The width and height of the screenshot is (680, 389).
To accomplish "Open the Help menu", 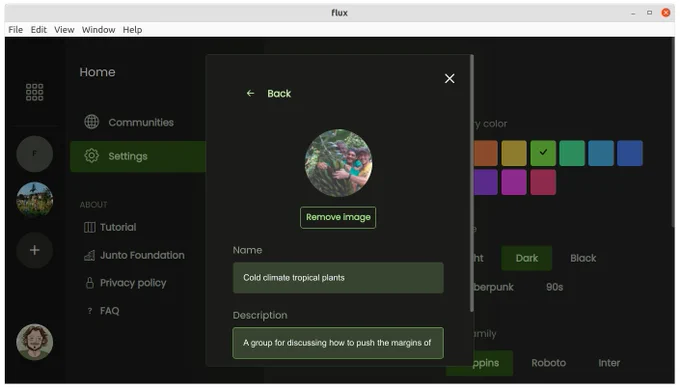I will tap(132, 29).
